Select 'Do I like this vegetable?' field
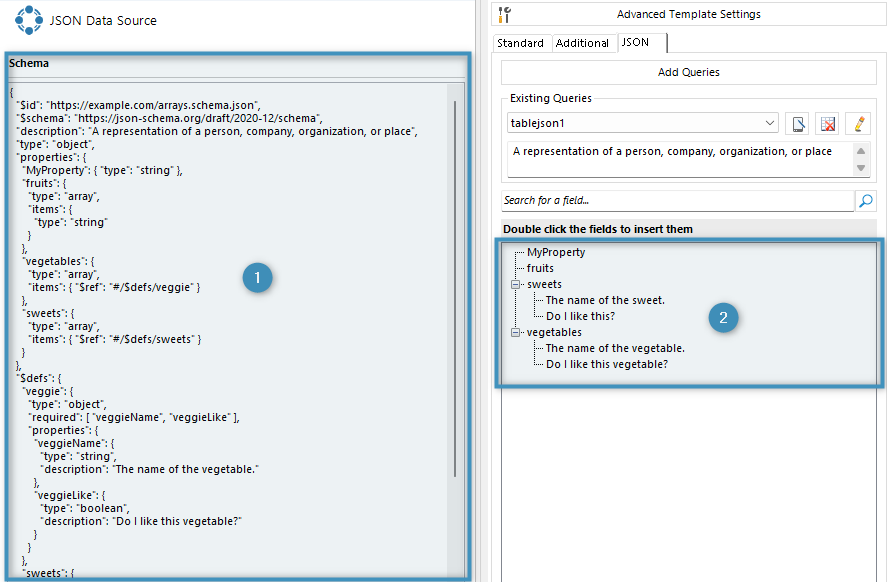The image size is (887, 582). point(607,364)
